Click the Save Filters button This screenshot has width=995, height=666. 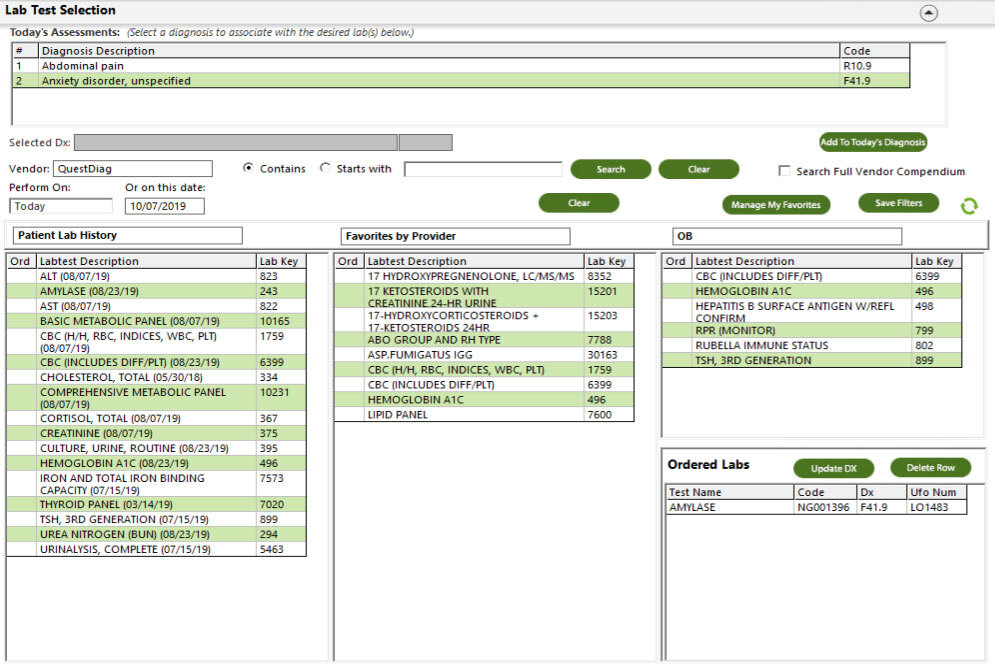pos(898,203)
